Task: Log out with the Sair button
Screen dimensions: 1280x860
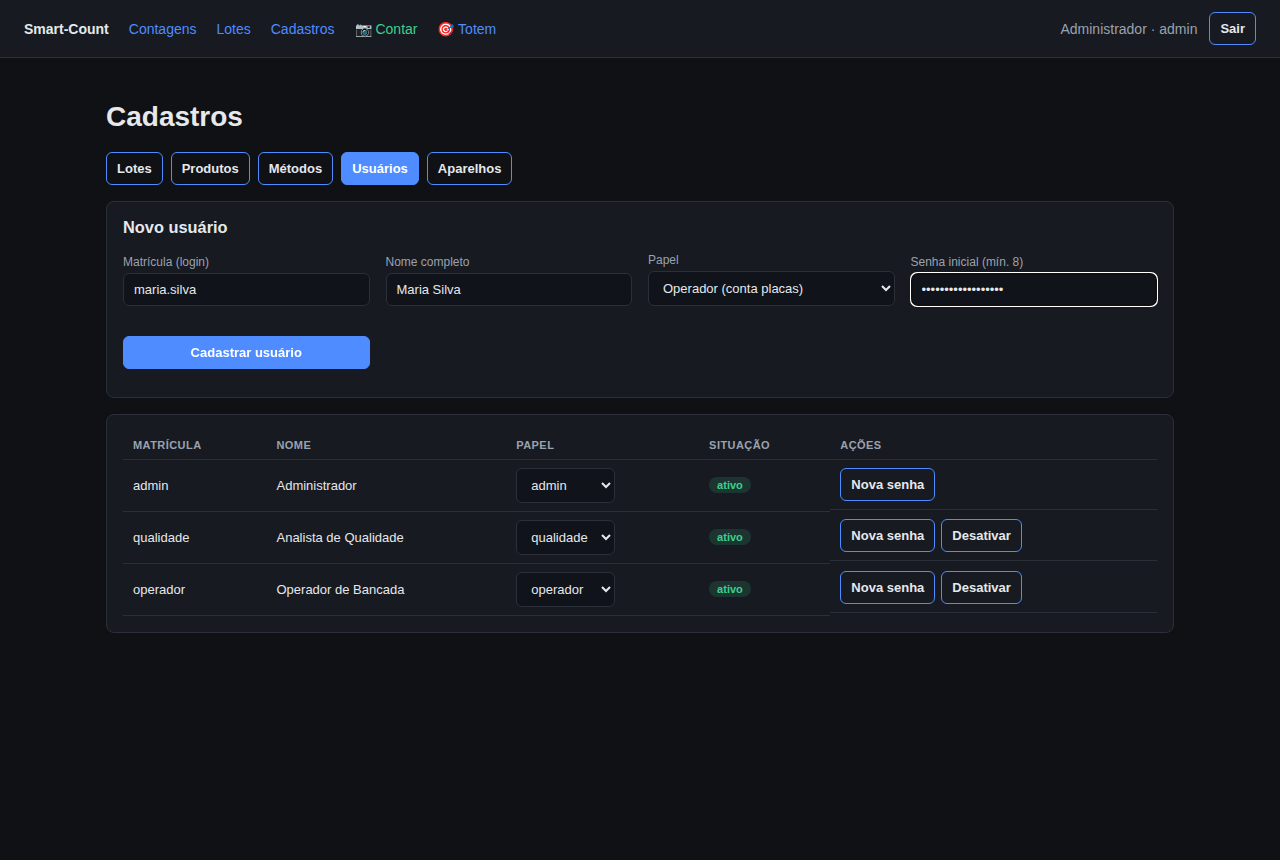Action: pyautogui.click(x=1232, y=28)
